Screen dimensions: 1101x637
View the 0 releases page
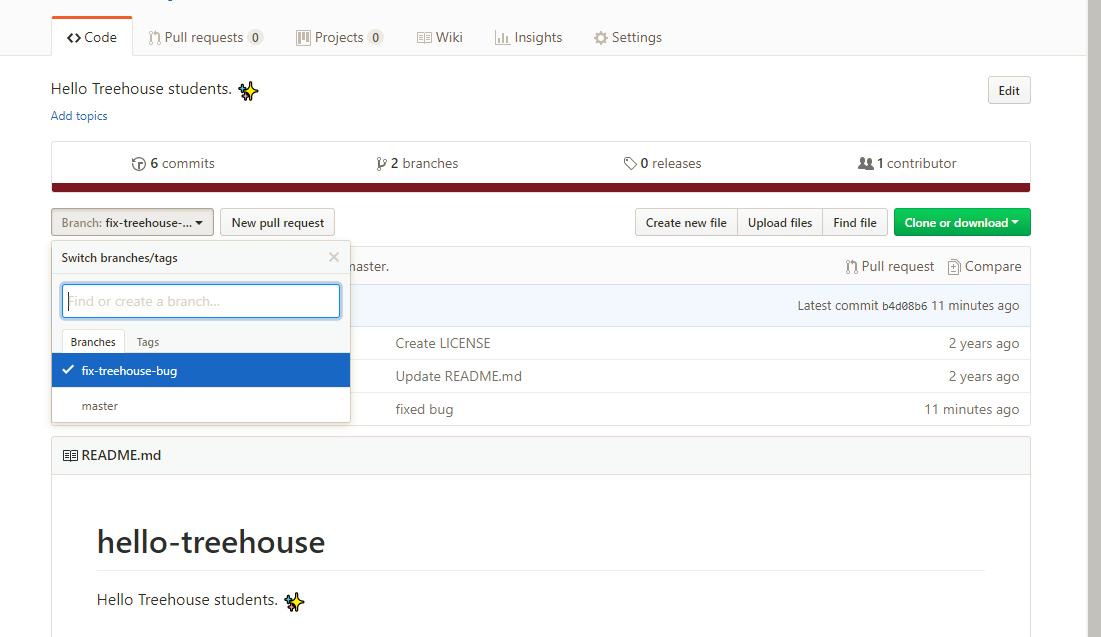tap(662, 164)
